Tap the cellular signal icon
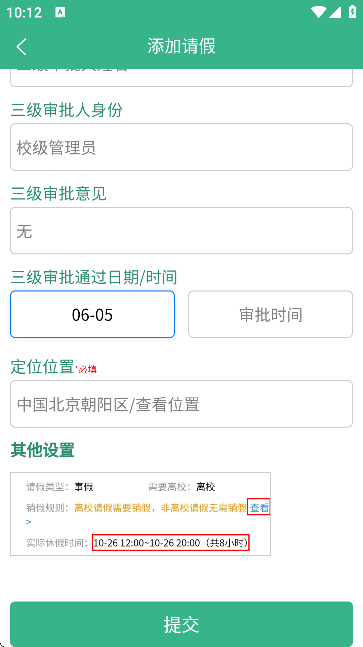 335,12
